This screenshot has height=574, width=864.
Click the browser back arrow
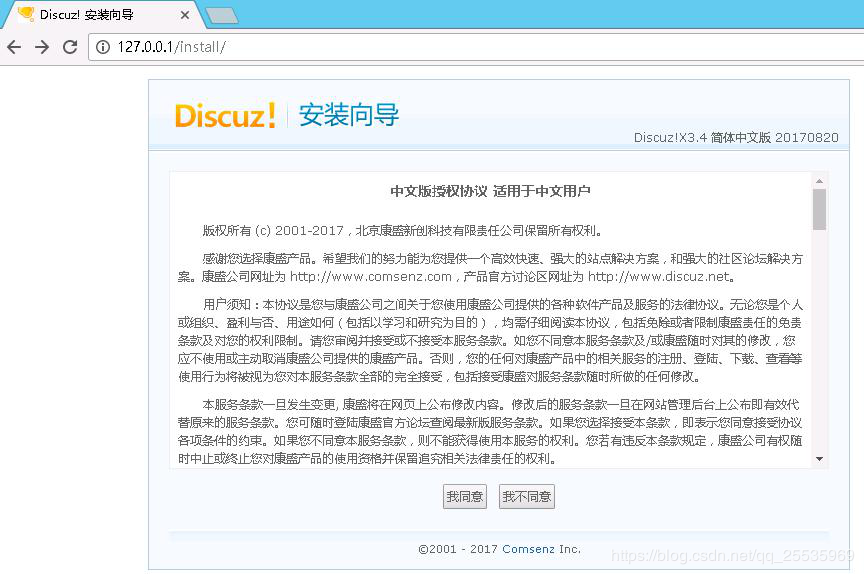14,47
